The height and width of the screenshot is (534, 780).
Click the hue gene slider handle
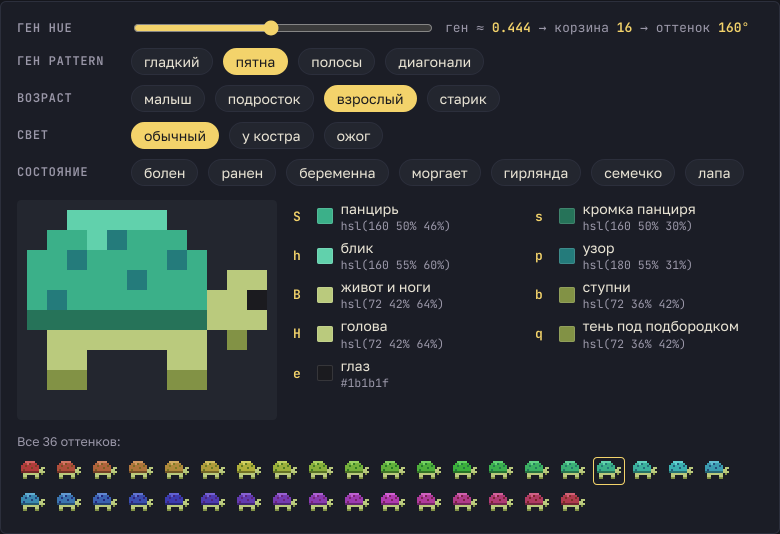[271, 28]
